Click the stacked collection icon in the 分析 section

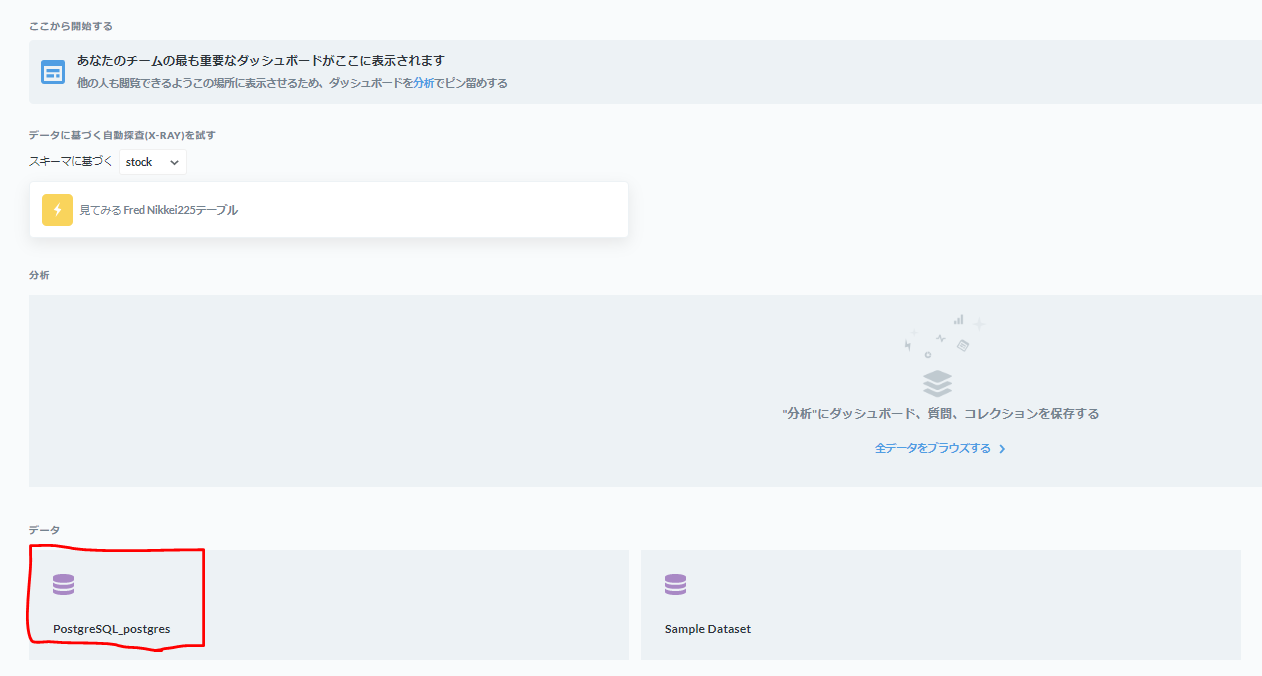(x=938, y=383)
